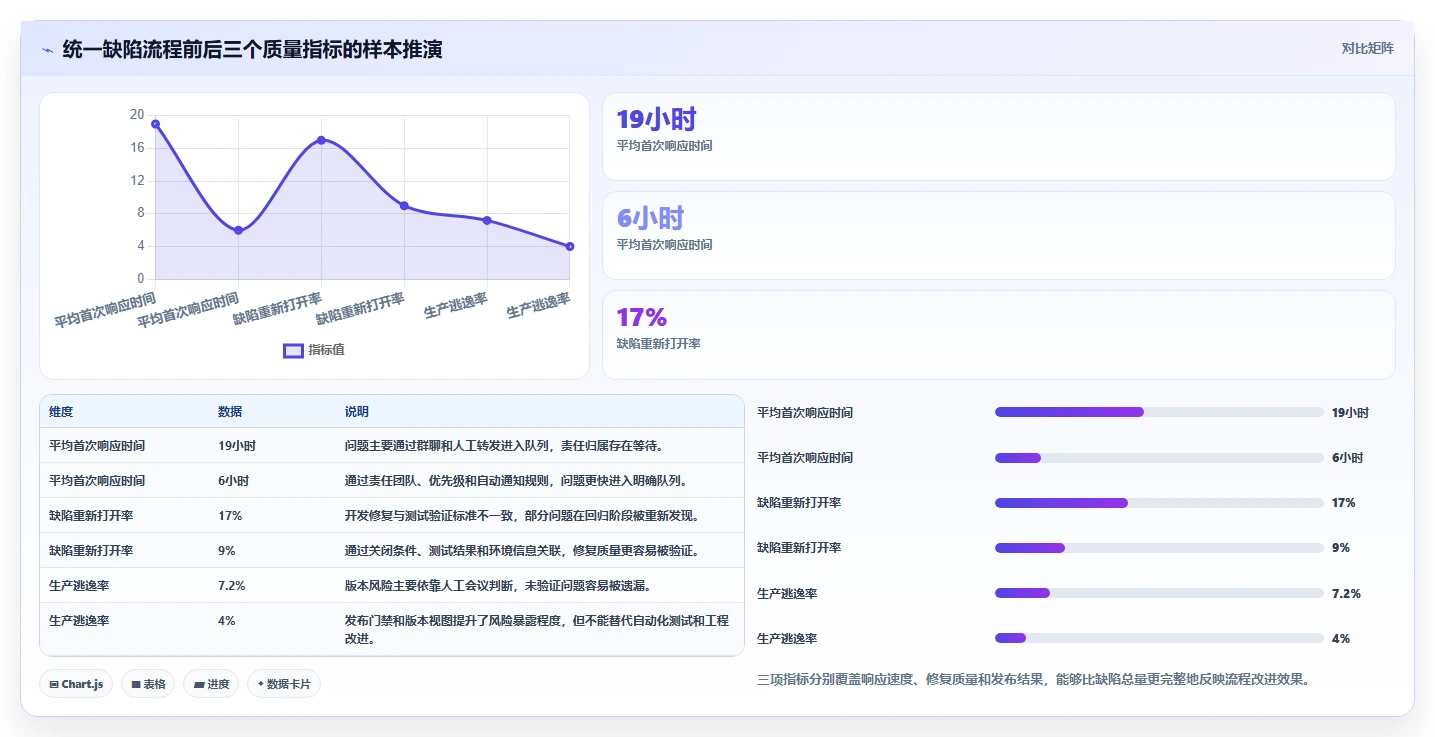Image resolution: width=1435 pixels, height=737 pixels.
Task: Click the progress bar labelled 19小时
Action: click(x=1159, y=412)
